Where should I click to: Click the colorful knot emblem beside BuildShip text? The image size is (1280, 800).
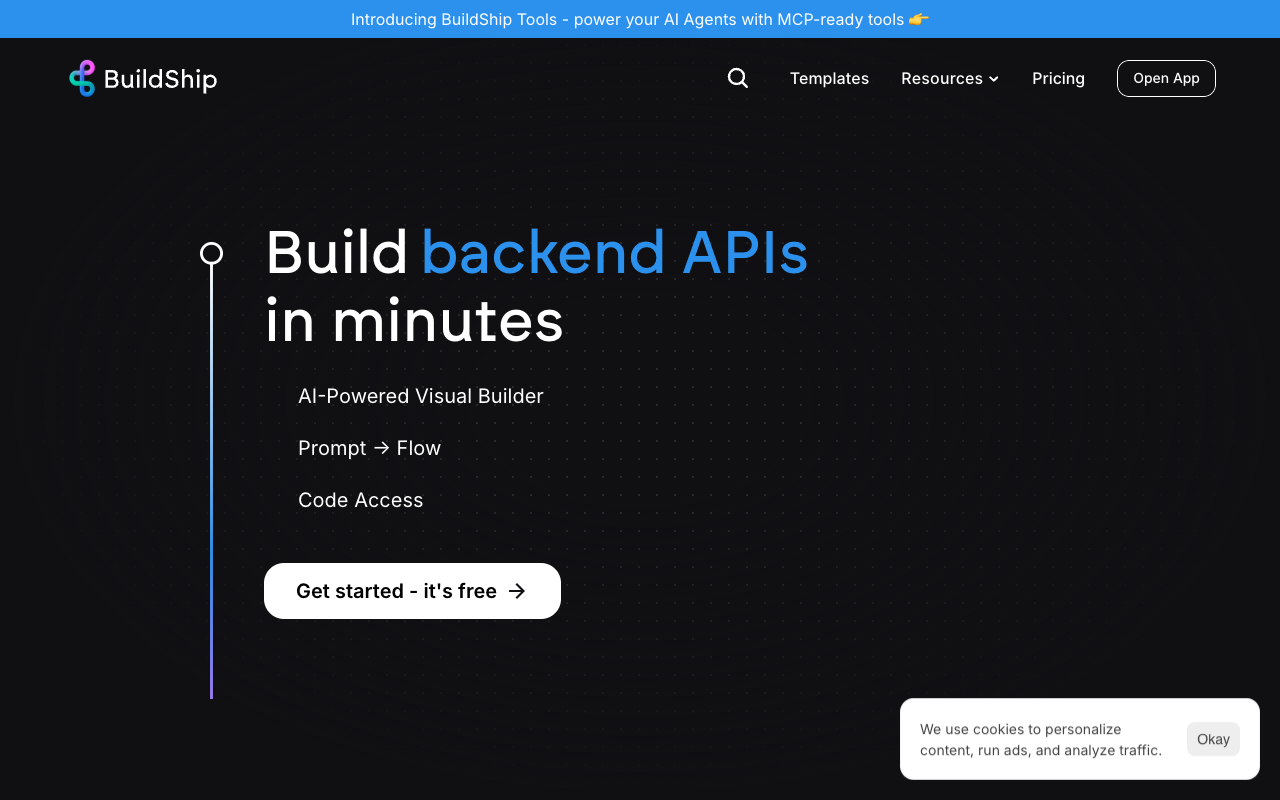(83, 78)
